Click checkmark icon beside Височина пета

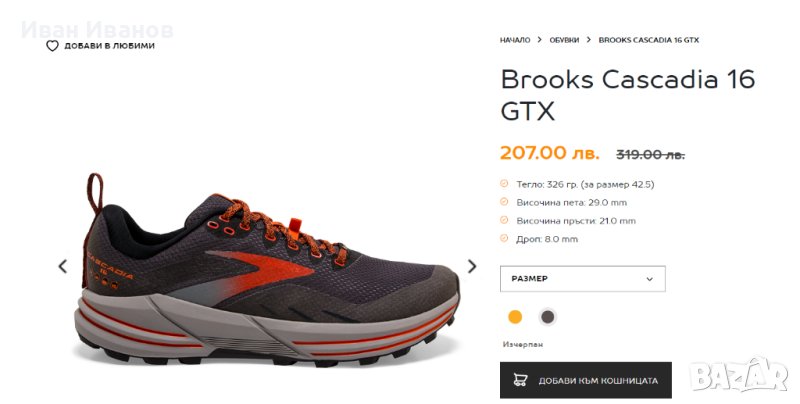pos(504,202)
